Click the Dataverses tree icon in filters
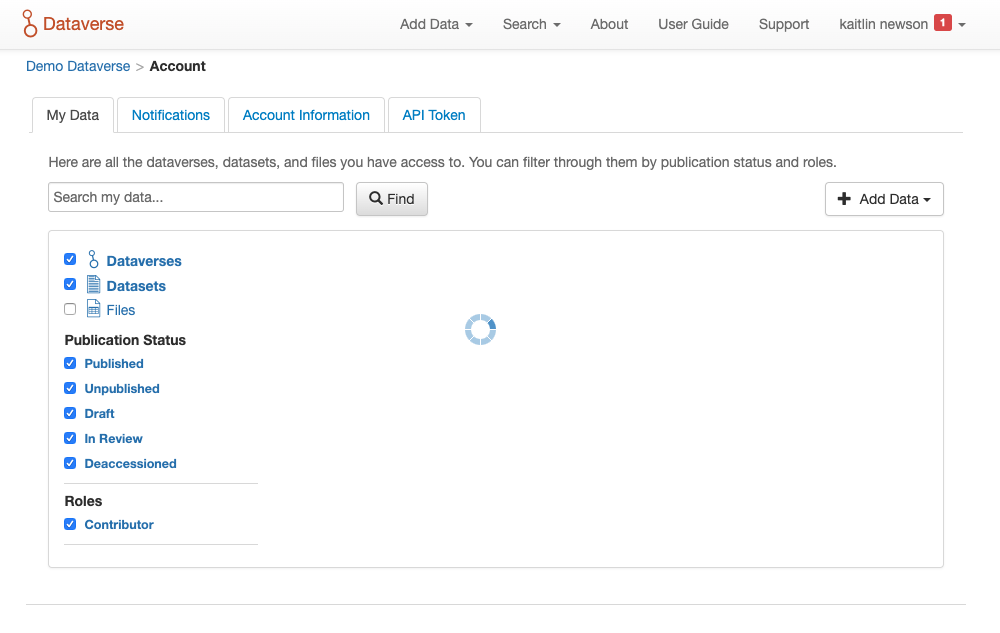Viewport: 1000px width, 633px height. (93, 259)
